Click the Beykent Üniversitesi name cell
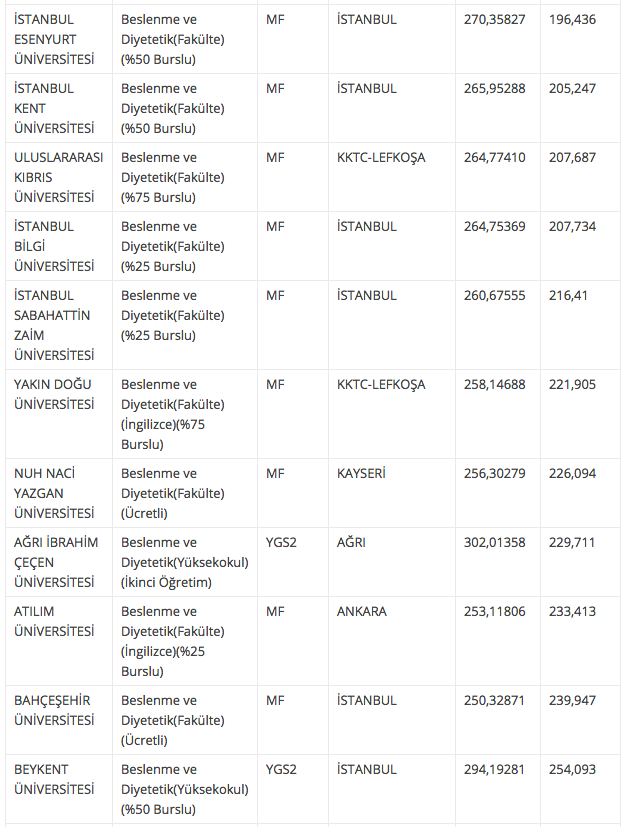 [x=55, y=779]
